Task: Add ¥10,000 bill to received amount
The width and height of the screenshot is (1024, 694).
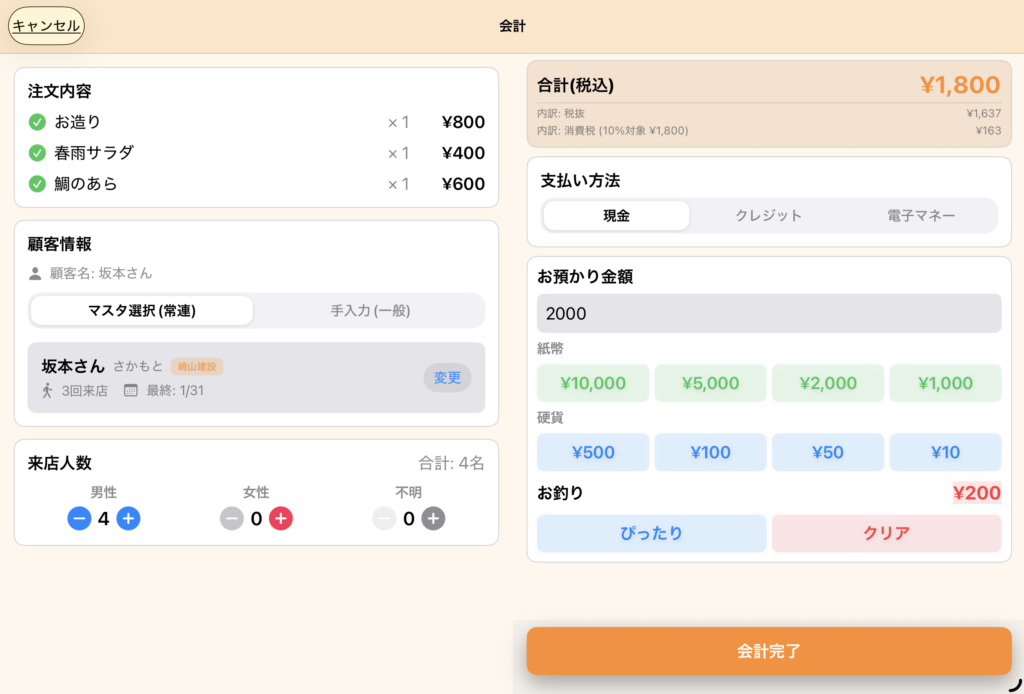Action: 593,383
